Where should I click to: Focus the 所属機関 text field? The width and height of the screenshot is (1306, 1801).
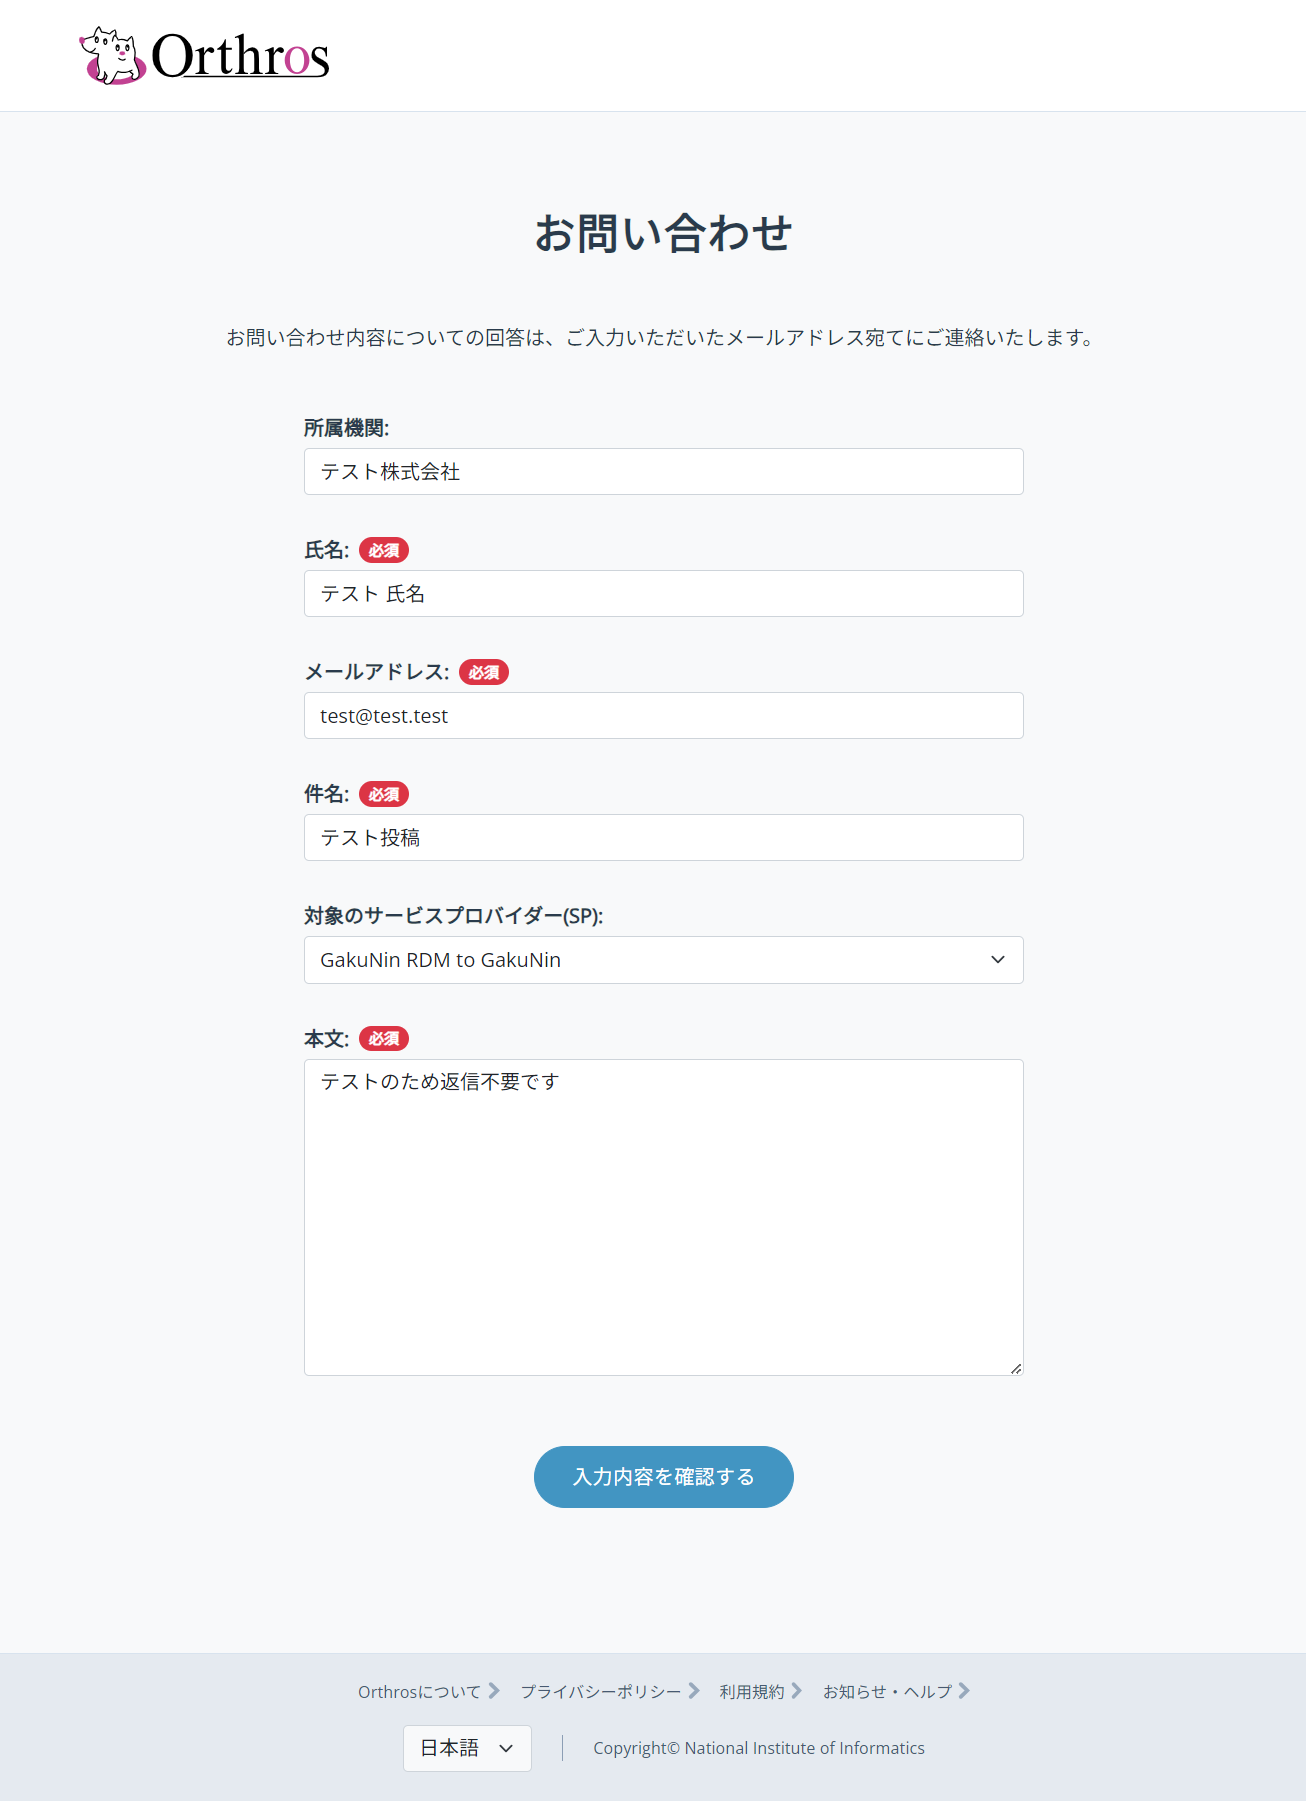[663, 472]
